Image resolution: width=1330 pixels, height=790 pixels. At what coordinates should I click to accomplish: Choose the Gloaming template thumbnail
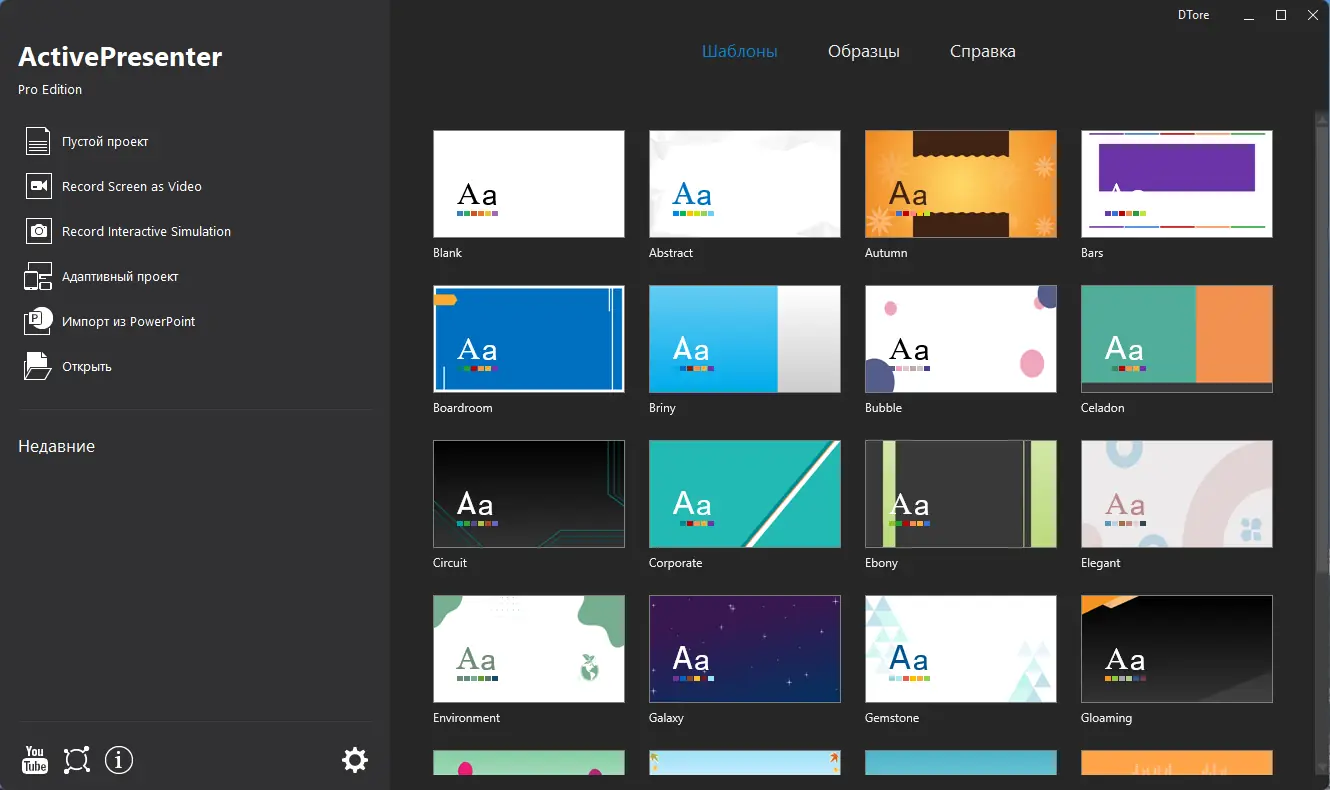click(1177, 649)
